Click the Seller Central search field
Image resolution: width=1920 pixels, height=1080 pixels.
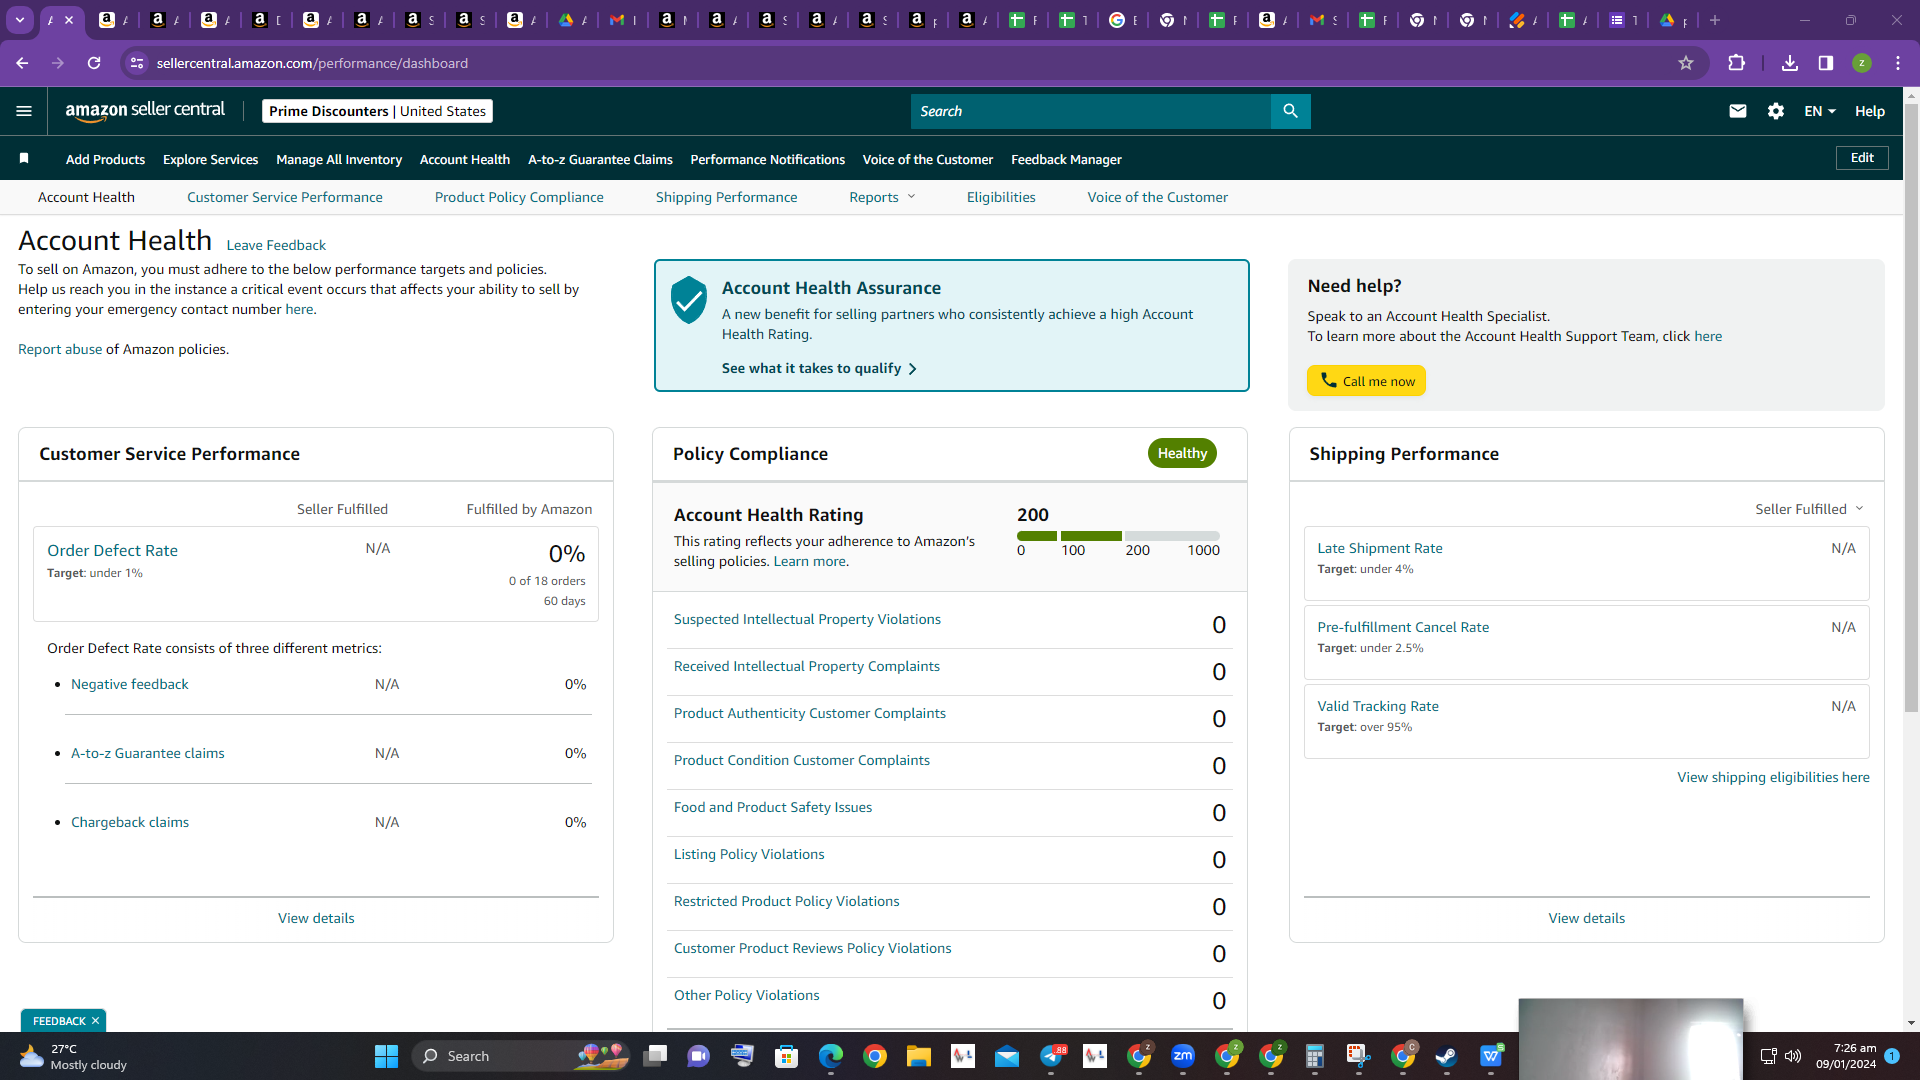click(1091, 111)
